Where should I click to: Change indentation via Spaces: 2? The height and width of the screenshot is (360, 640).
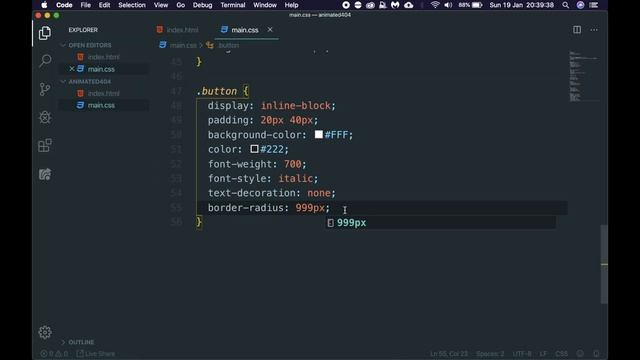pyautogui.click(x=490, y=353)
